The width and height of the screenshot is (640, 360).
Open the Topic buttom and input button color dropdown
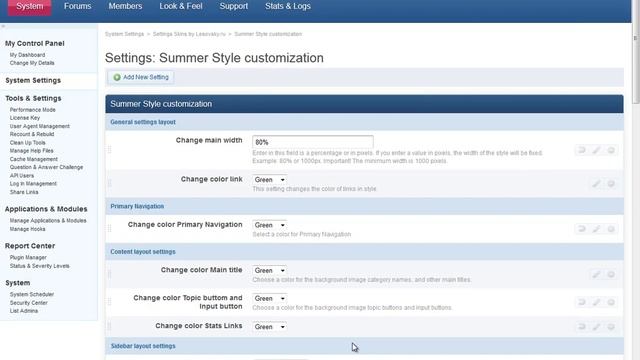pyautogui.click(x=269, y=298)
